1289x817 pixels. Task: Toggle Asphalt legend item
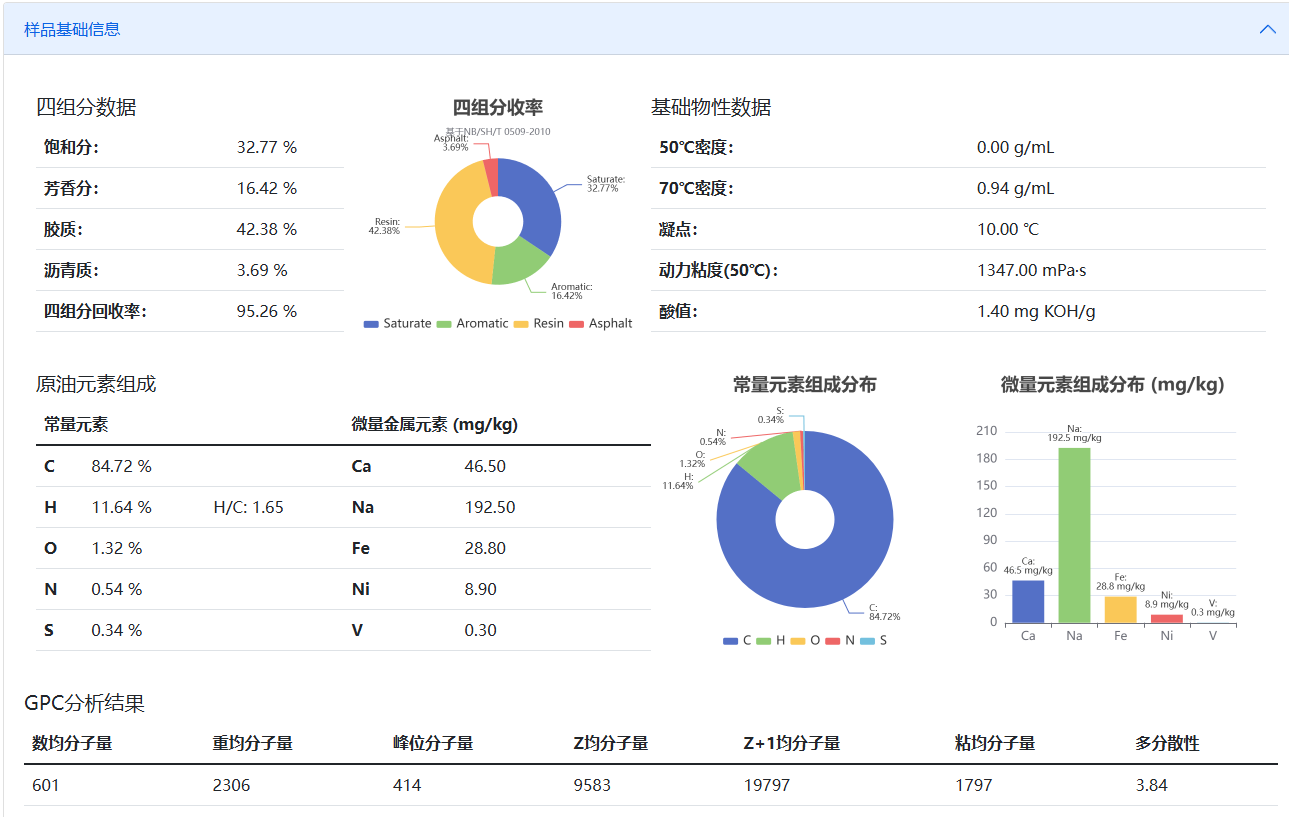pos(600,324)
